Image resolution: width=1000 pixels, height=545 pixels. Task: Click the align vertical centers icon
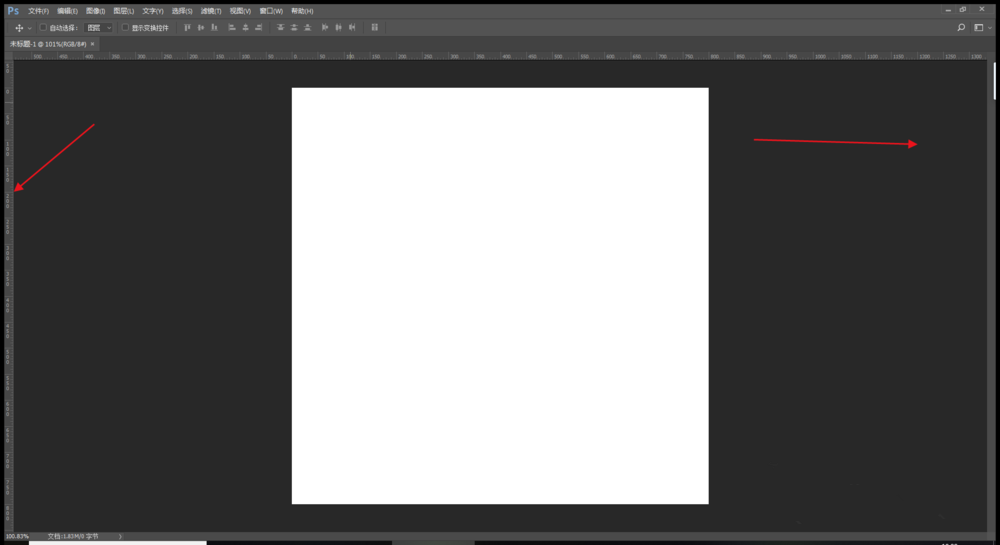pos(201,27)
